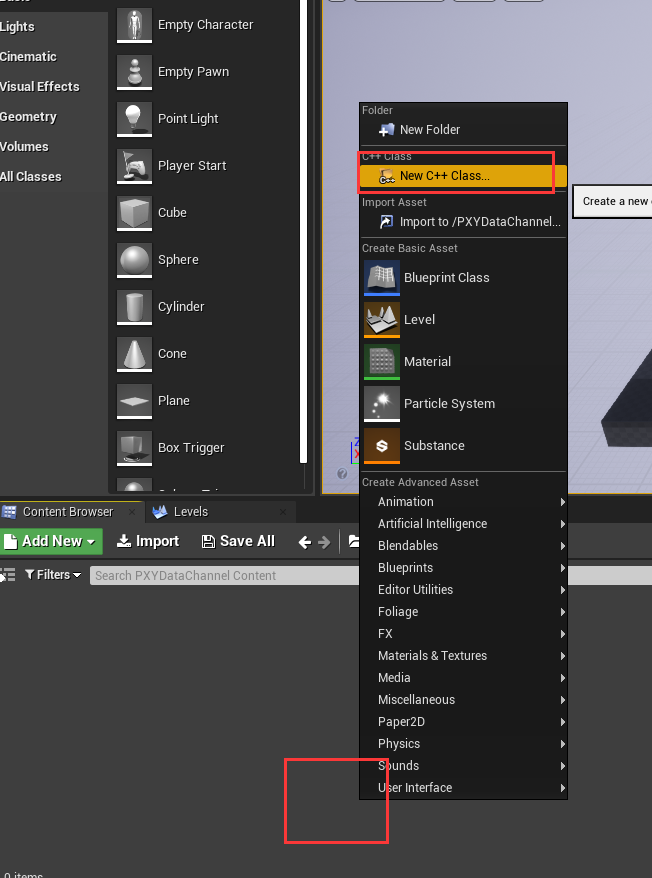Open the Volumes placement category
652x878 pixels.
point(24,147)
